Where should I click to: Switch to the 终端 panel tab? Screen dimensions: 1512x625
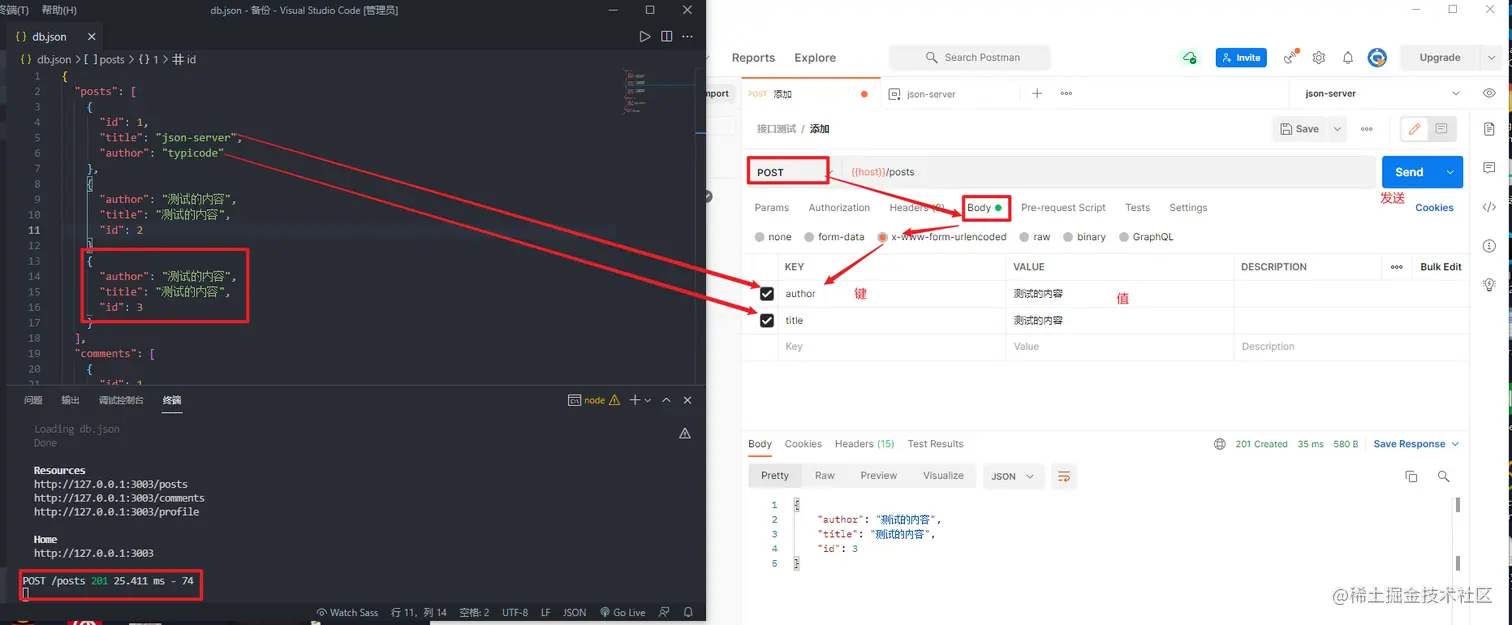pos(172,400)
